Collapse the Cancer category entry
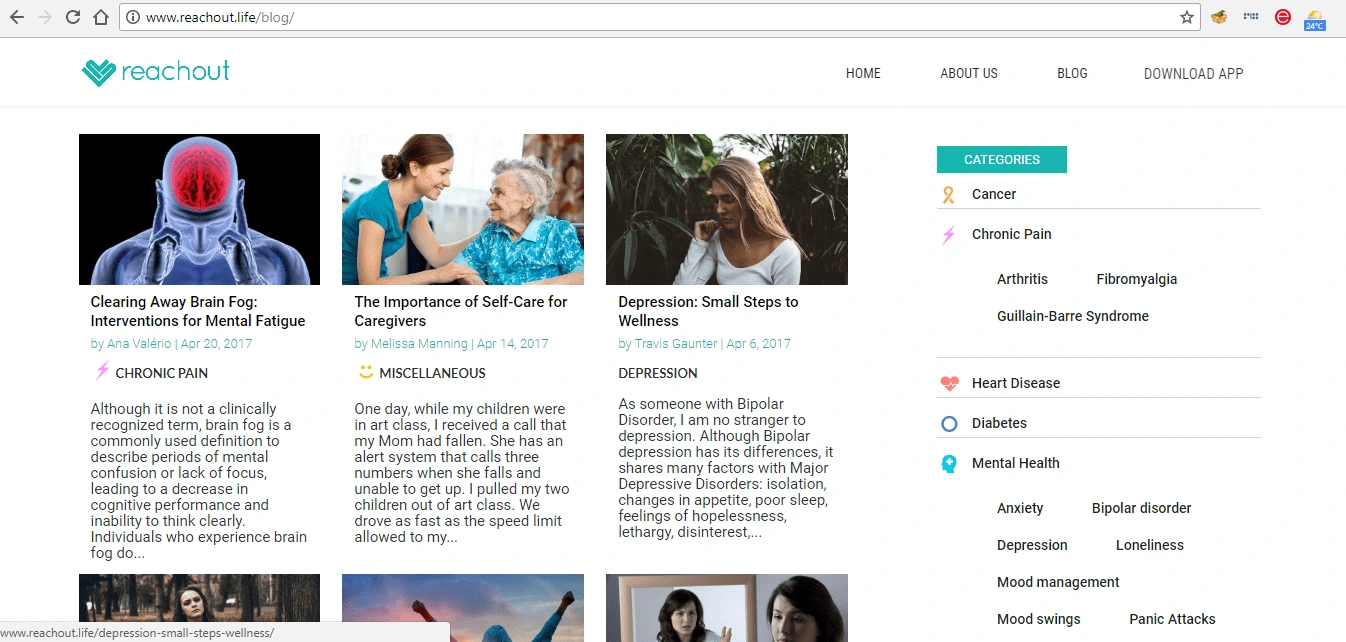This screenshot has width=1346, height=642. pyautogui.click(x=993, y=194)
